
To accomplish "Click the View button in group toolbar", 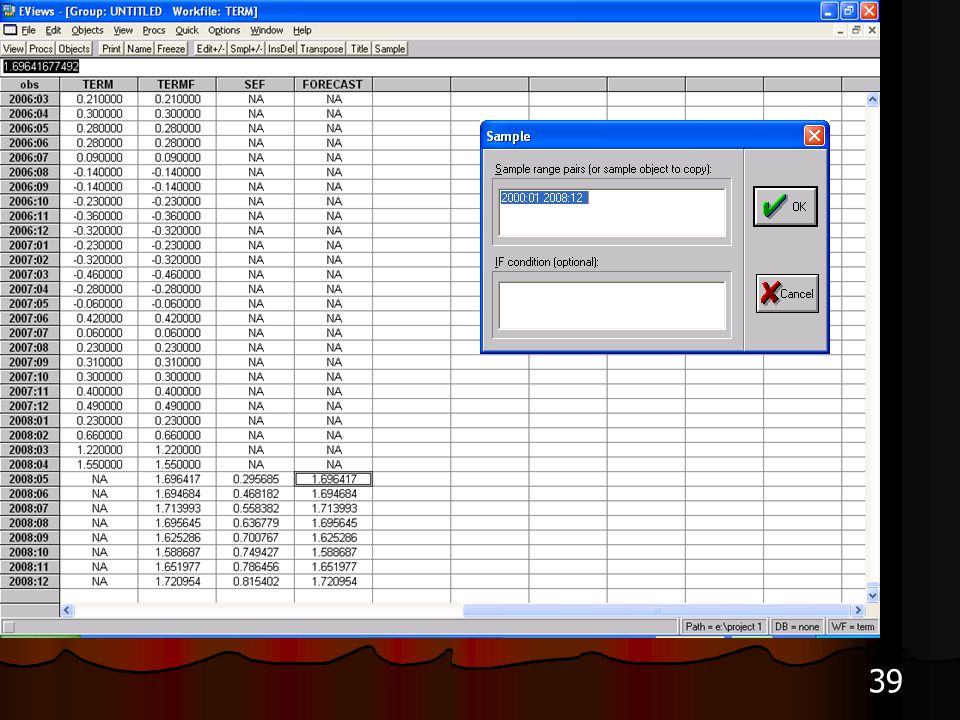I will click(x=13, y=48).
